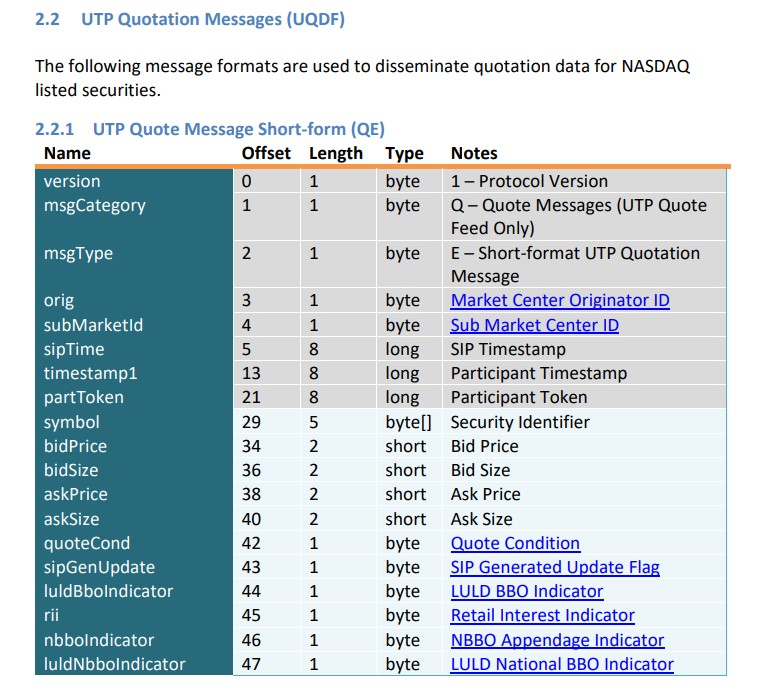Go to the LULD BBO Indicator link

[x=527, y=591]
